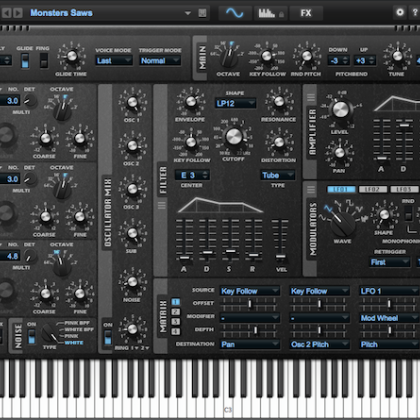The height and width of the screenshot is (420, 420).
Task: Click the Osc 1 mix knob
Action: pos(132,102)
